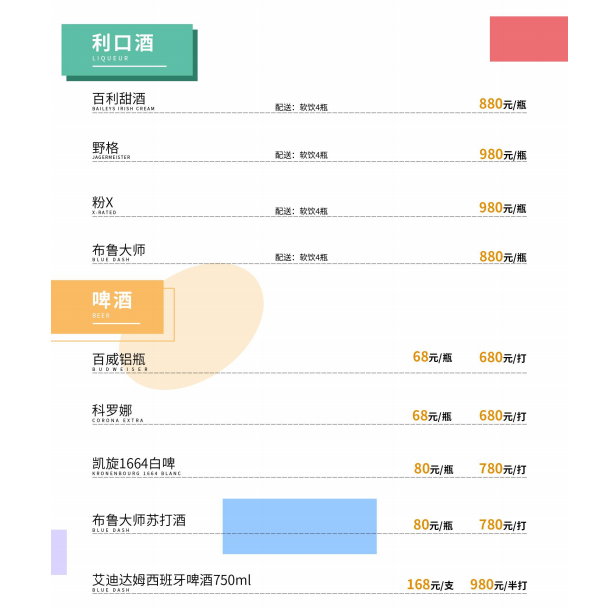Click the 980元/半打 price
This screenshot has height=608, width=599.
coord(498,585)
